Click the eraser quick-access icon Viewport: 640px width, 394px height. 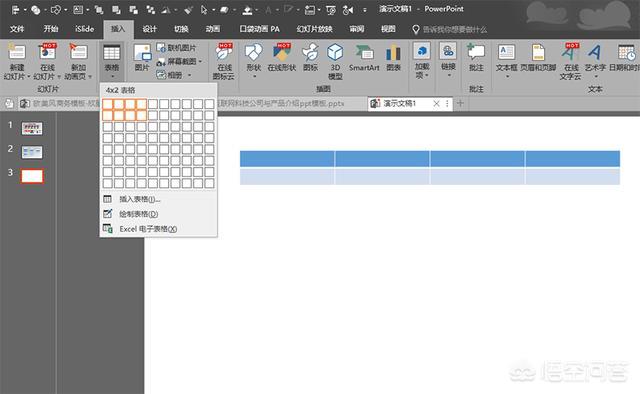(x=224, y=9)
